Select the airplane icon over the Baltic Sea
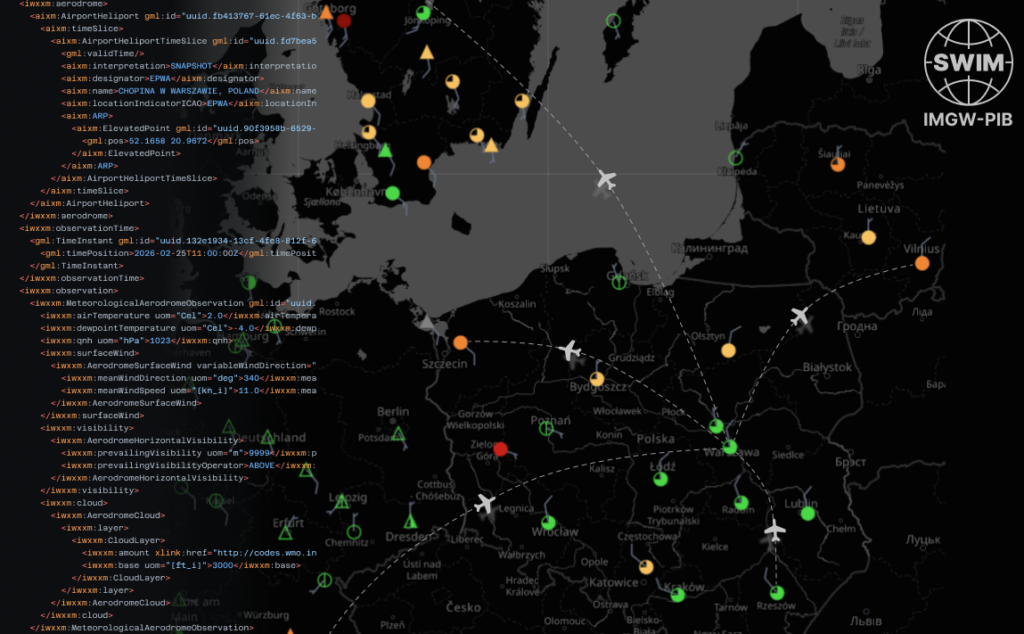This screenshot has height=634, width=1024. [606, 180]
